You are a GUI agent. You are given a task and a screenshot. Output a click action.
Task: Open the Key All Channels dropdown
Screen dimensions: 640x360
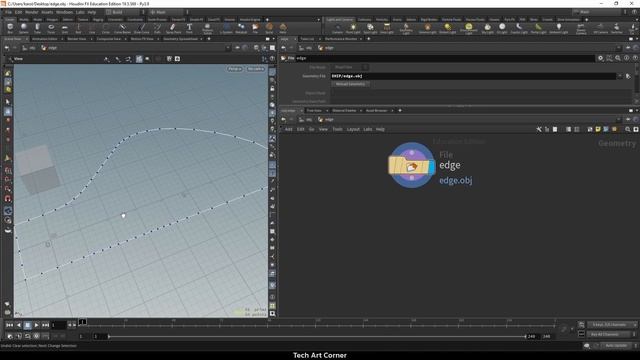[x=611, y=334]
